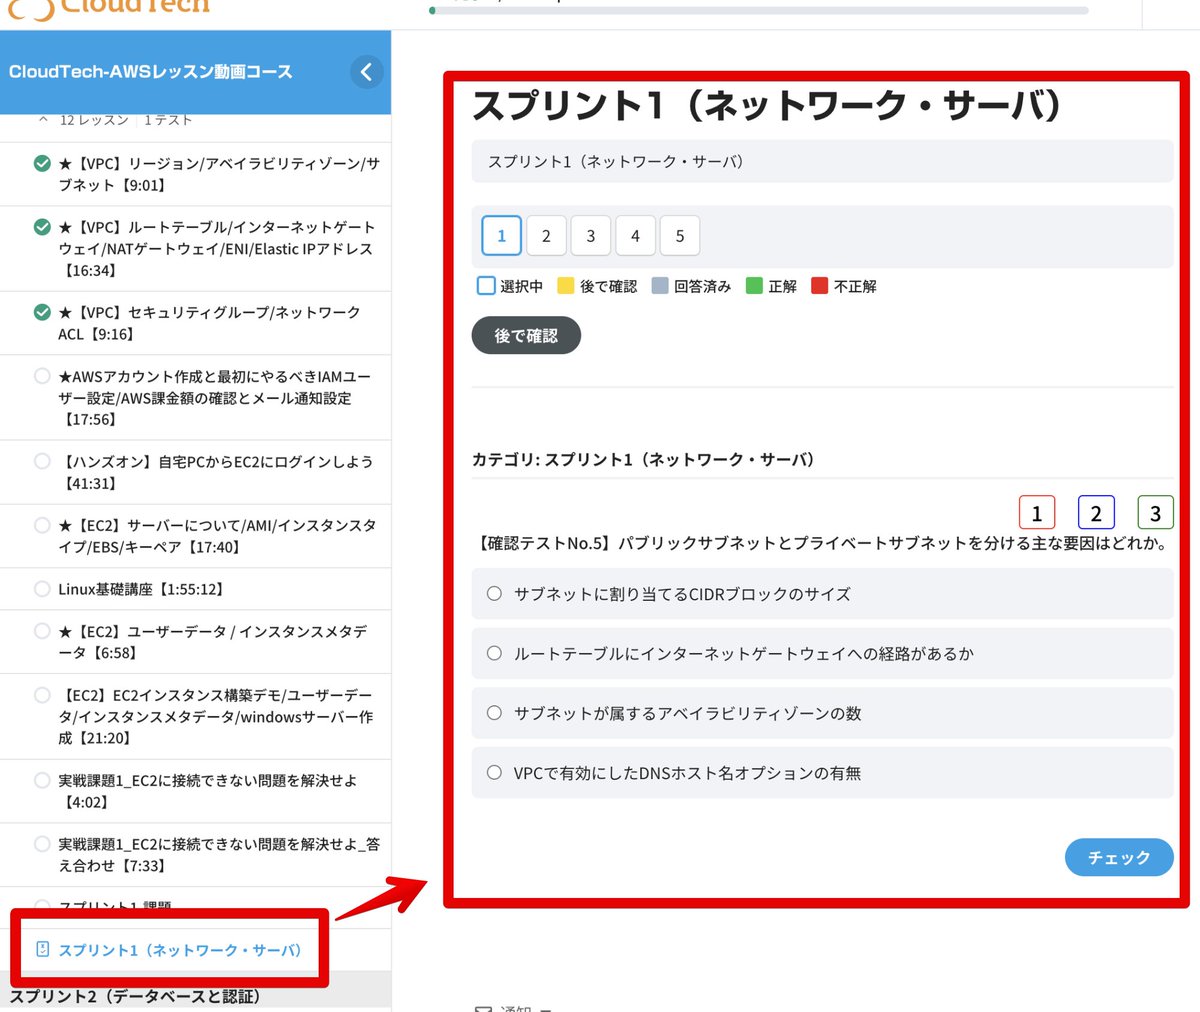Click the CloudTech-AWSレッスン動画コース header title
1200x1012 pixels.
tap(151, 72)
